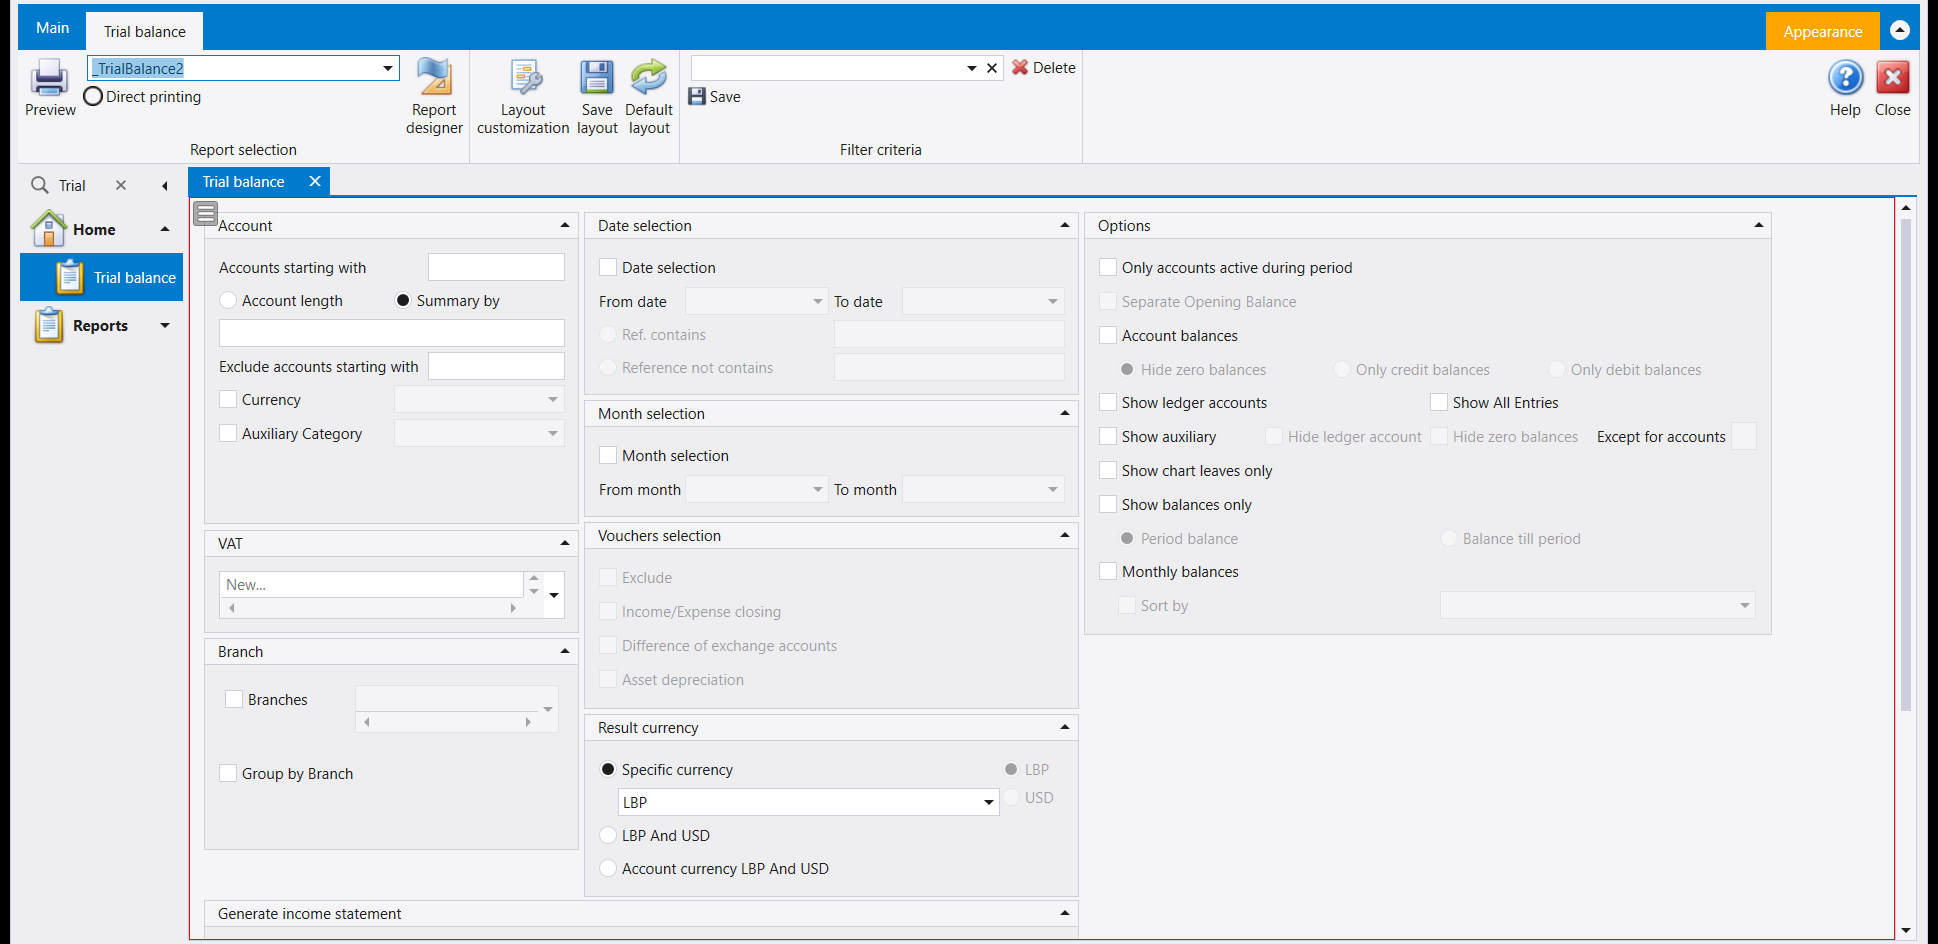This screenshot has height=944, width=1938.
Task: Open the TrialBalance2 report dropdown
Action: click(x=388, y=68)
